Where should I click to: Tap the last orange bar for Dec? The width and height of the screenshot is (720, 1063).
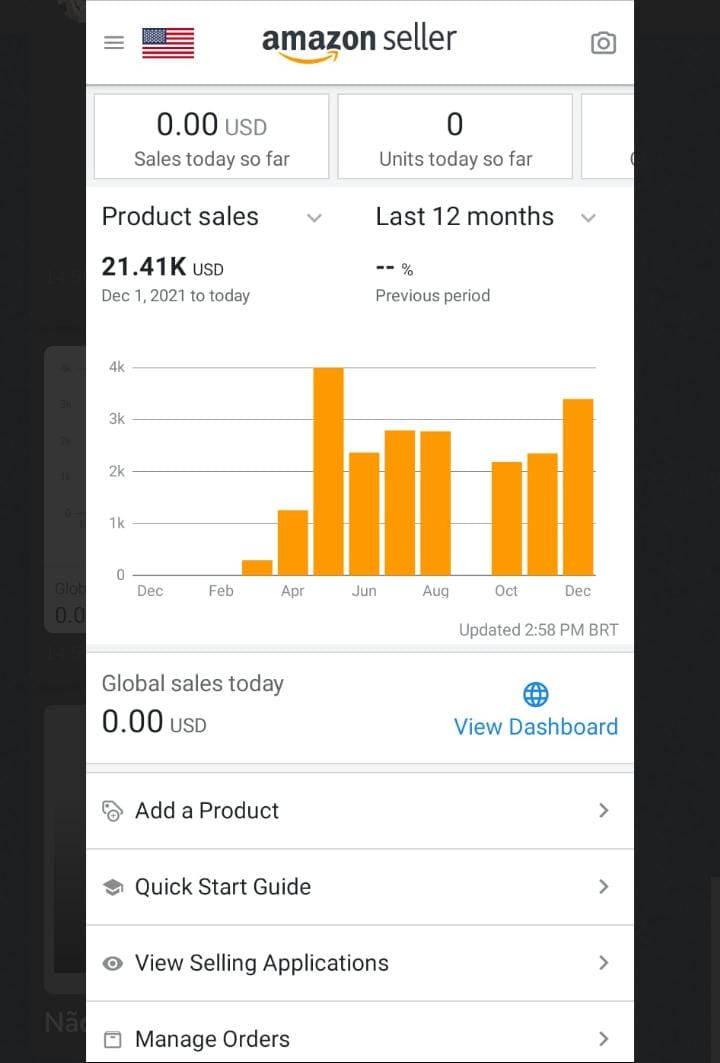(x=578, y=487)
